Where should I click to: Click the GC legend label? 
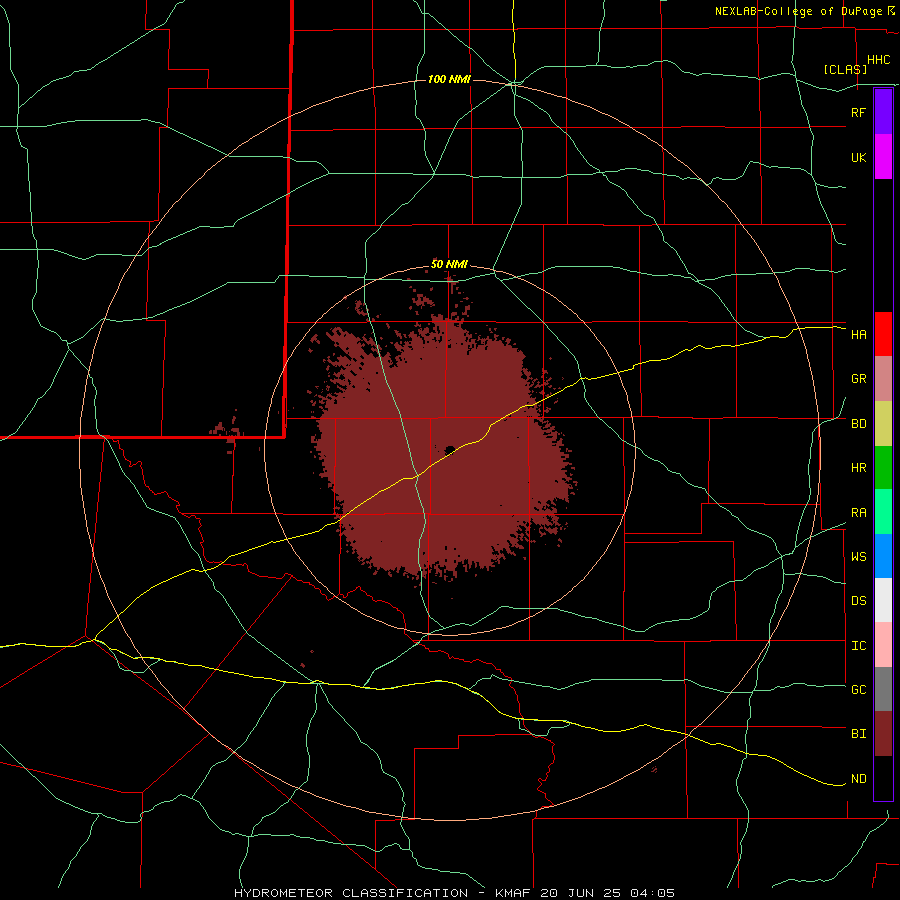[x=858, y=690]
